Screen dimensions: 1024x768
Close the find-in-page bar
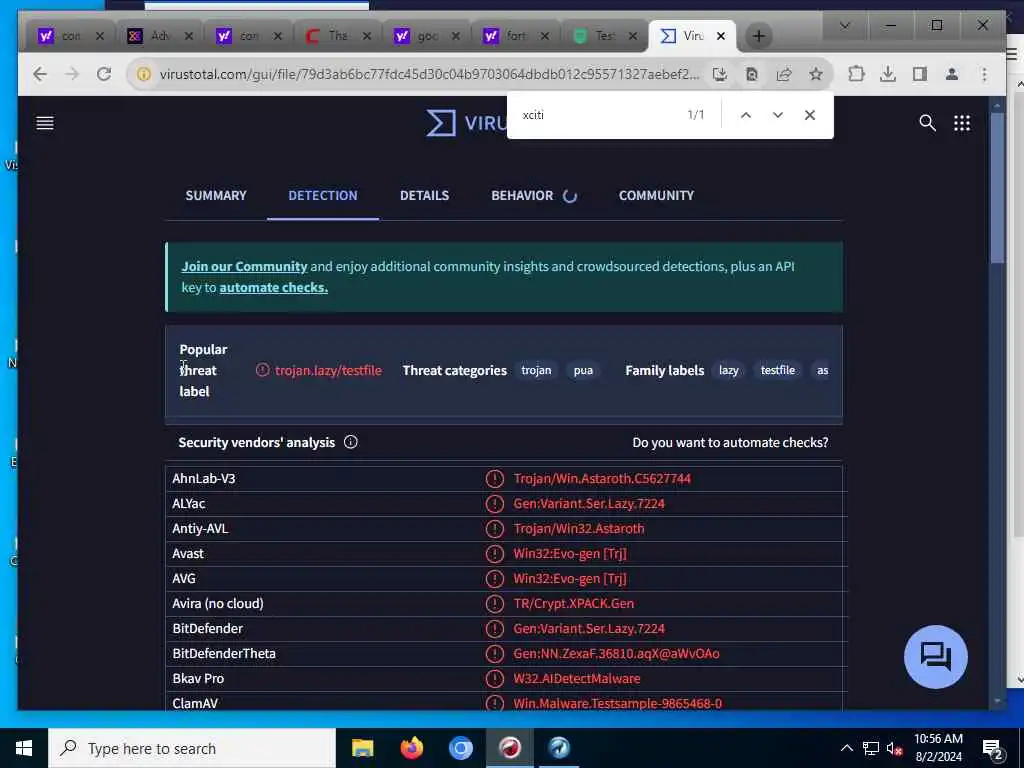coord(810,115)
